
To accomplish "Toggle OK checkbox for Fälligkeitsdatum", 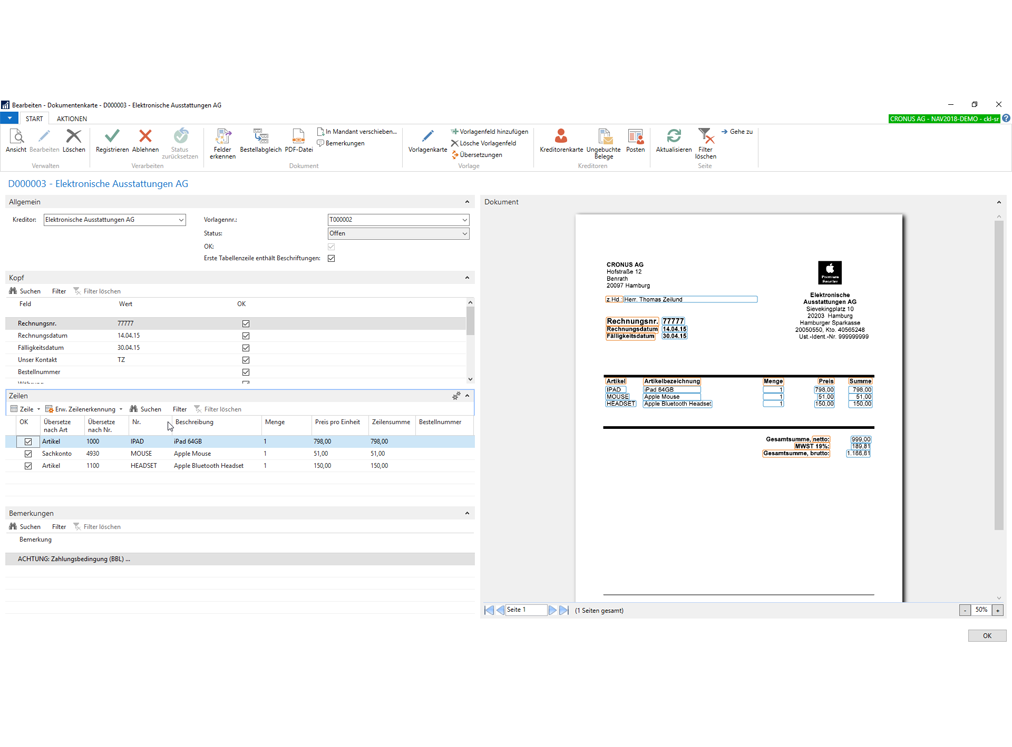I will (x=246, y=348).
